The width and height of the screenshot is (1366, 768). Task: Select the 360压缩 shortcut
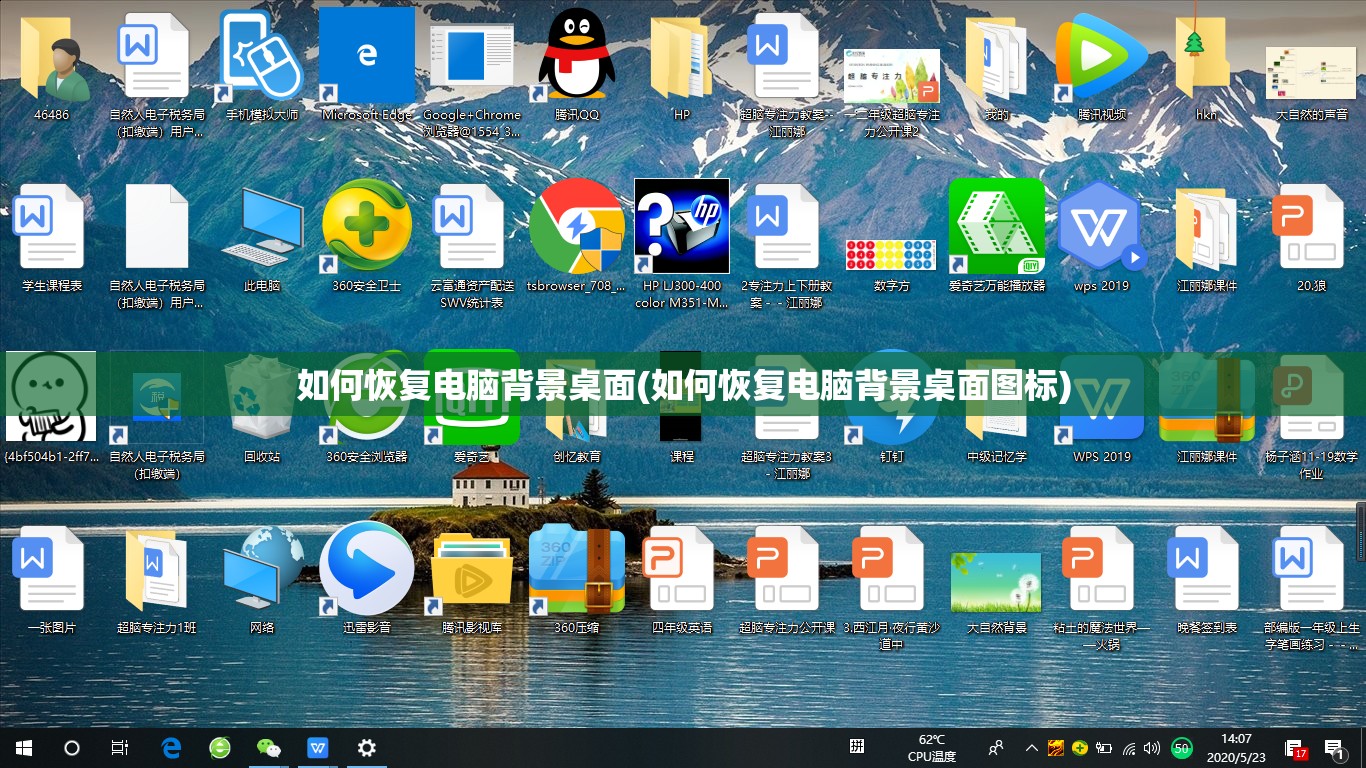tap(577, 570)
